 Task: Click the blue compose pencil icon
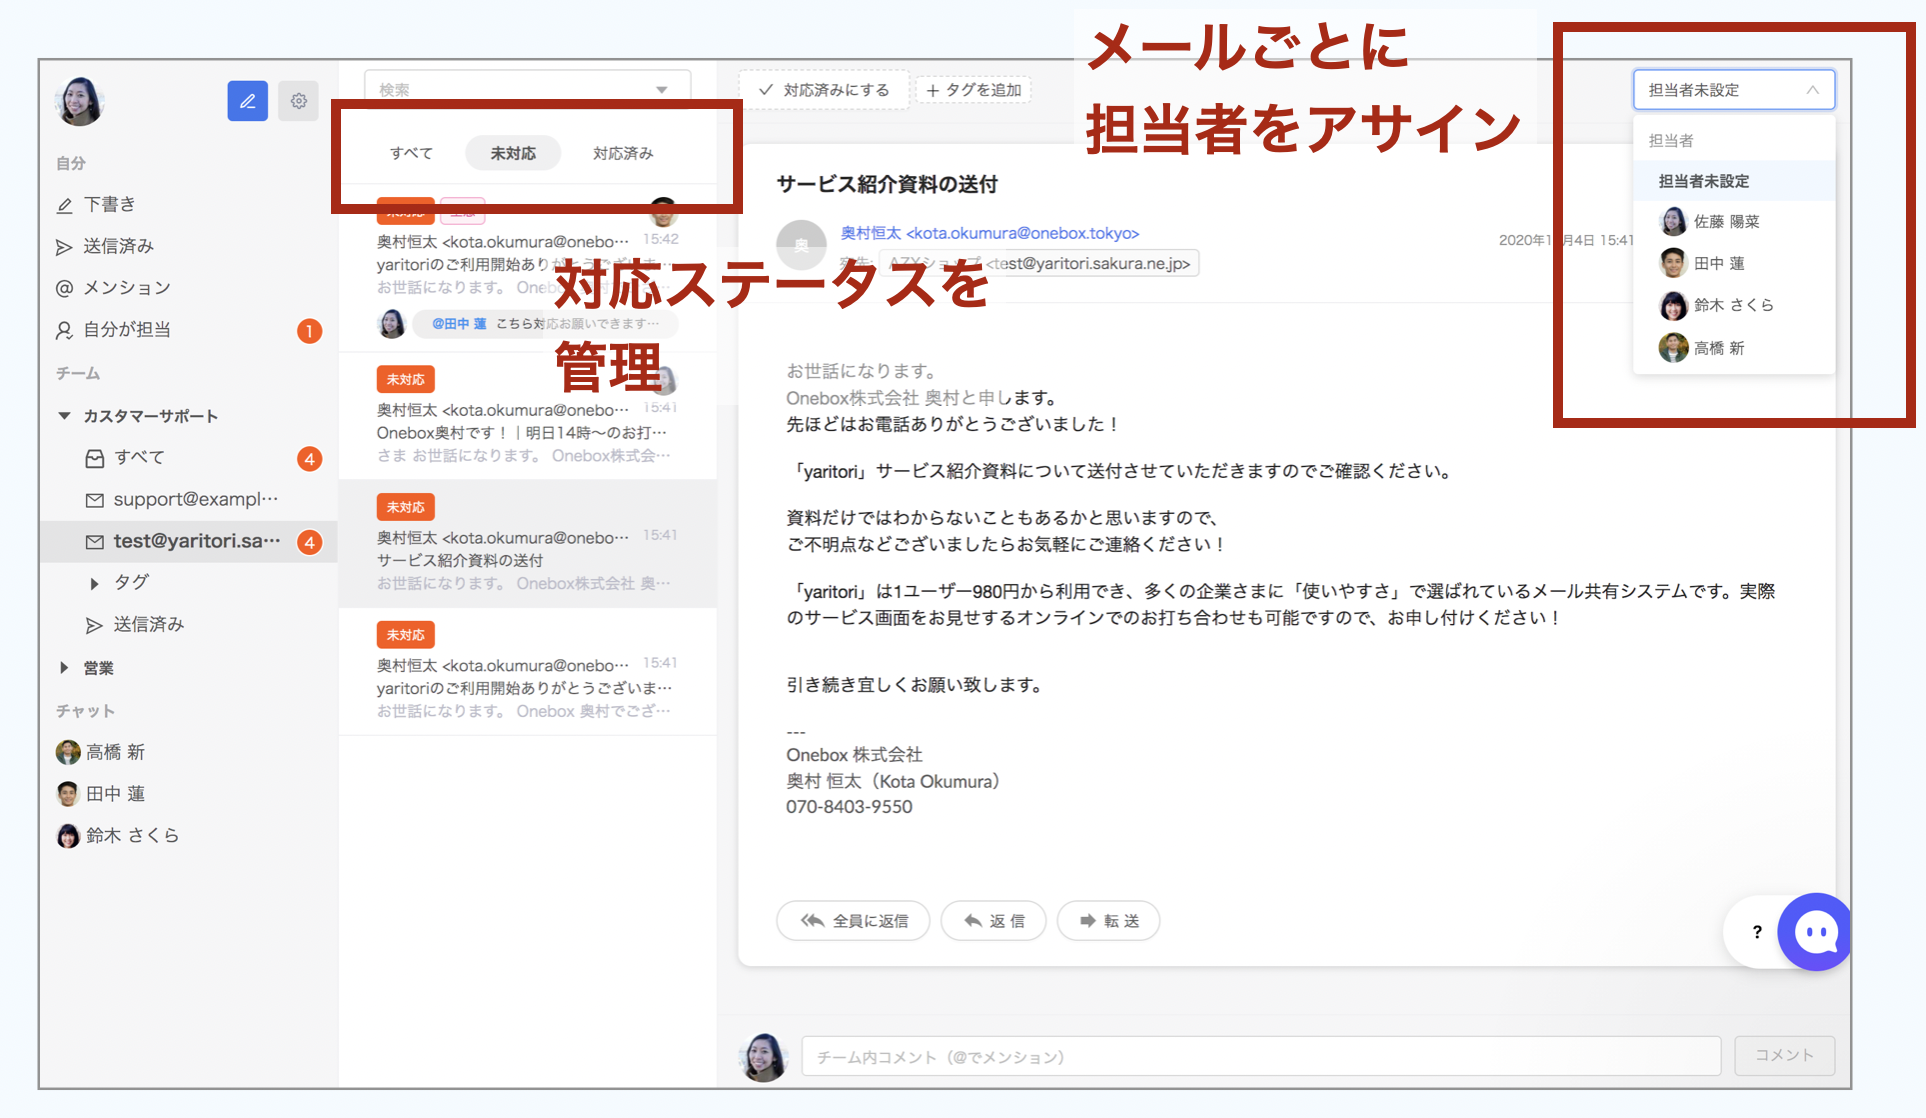point(247,101)
